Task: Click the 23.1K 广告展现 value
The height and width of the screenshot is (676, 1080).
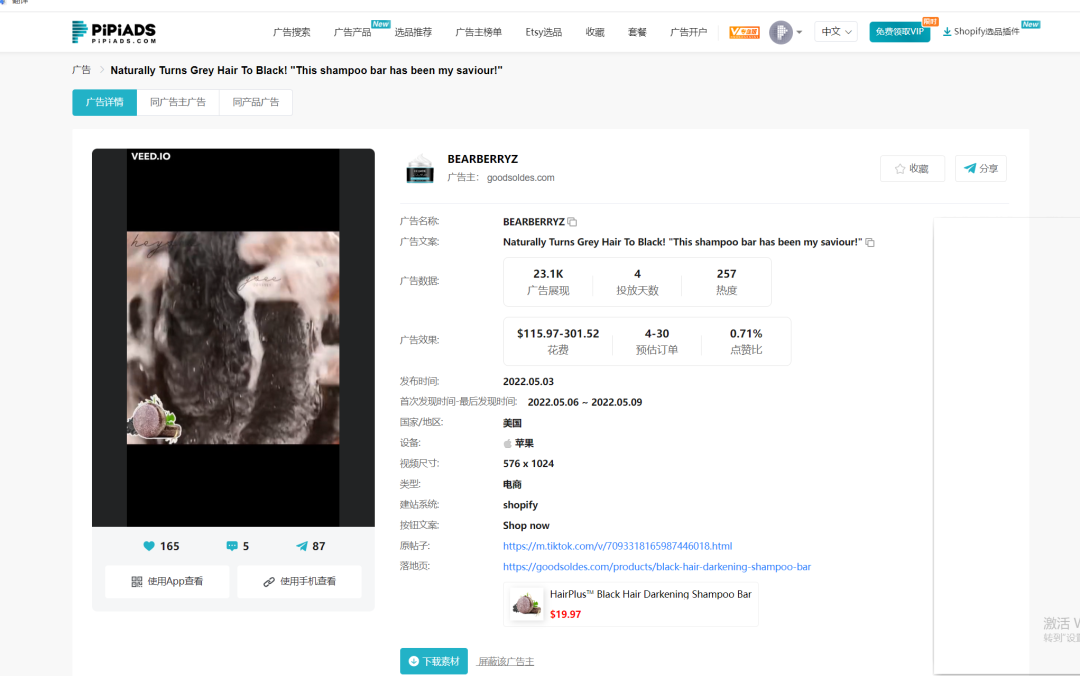Action: (548, 274)
